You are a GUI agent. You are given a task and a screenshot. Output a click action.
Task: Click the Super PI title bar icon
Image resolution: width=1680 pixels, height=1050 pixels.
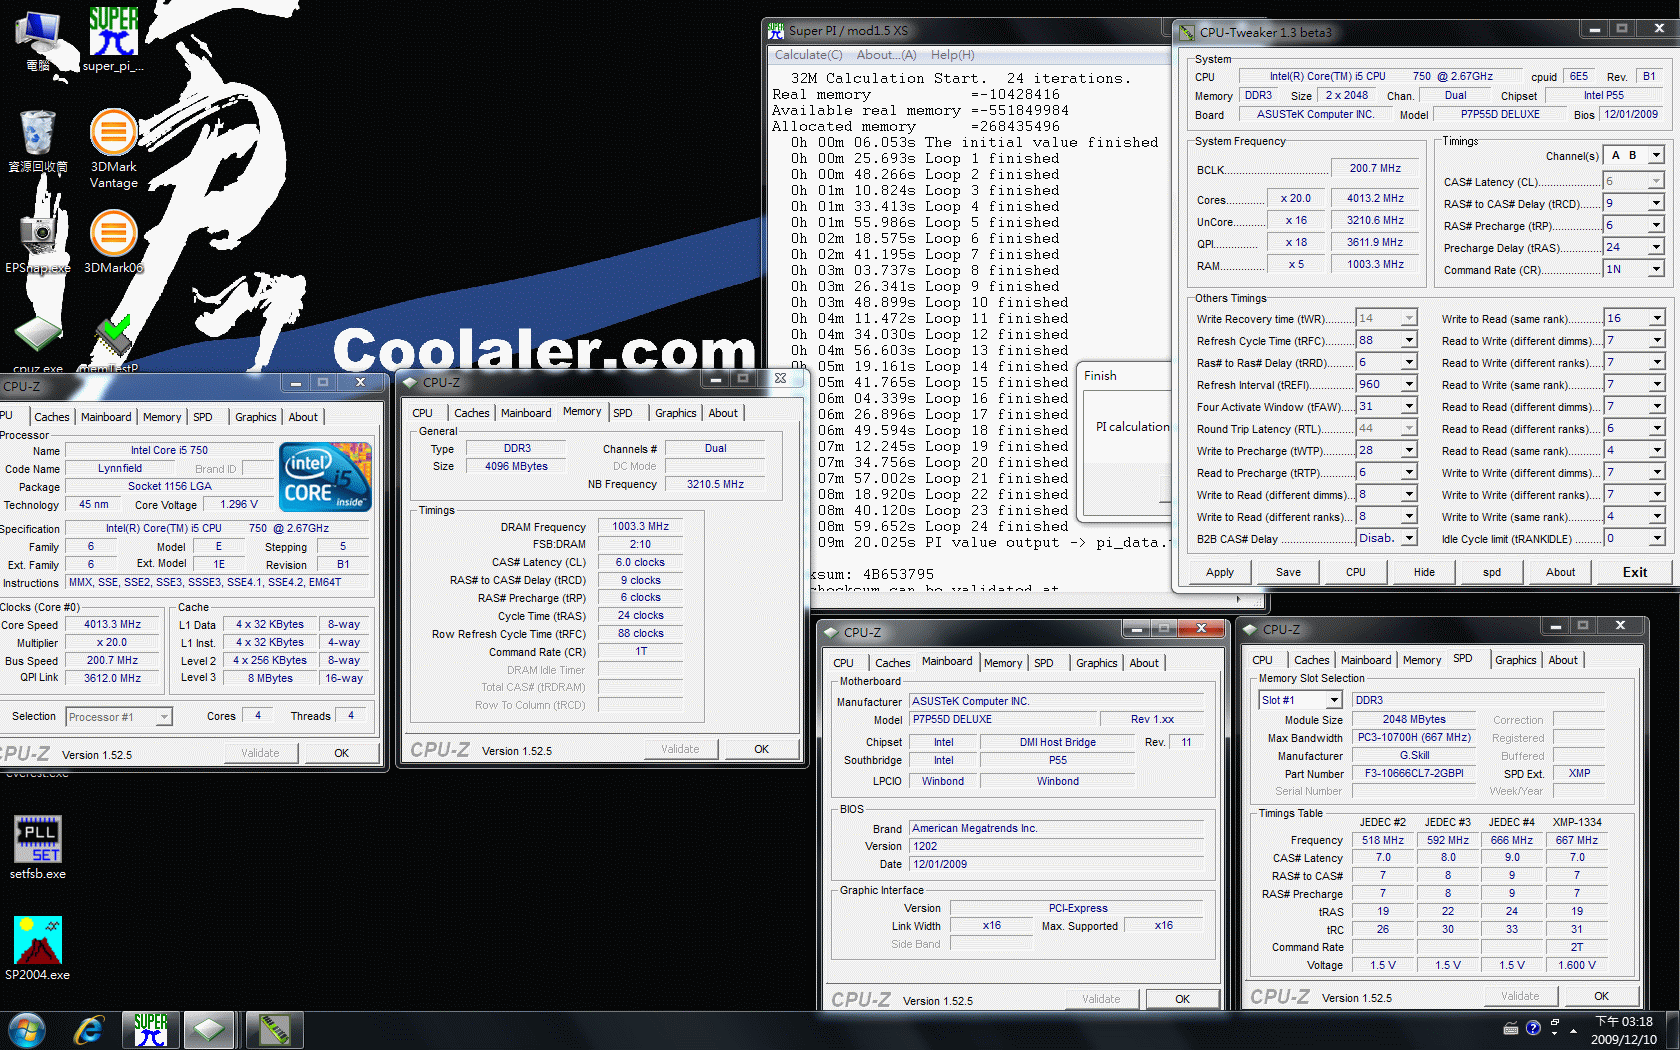coord(776,31)
